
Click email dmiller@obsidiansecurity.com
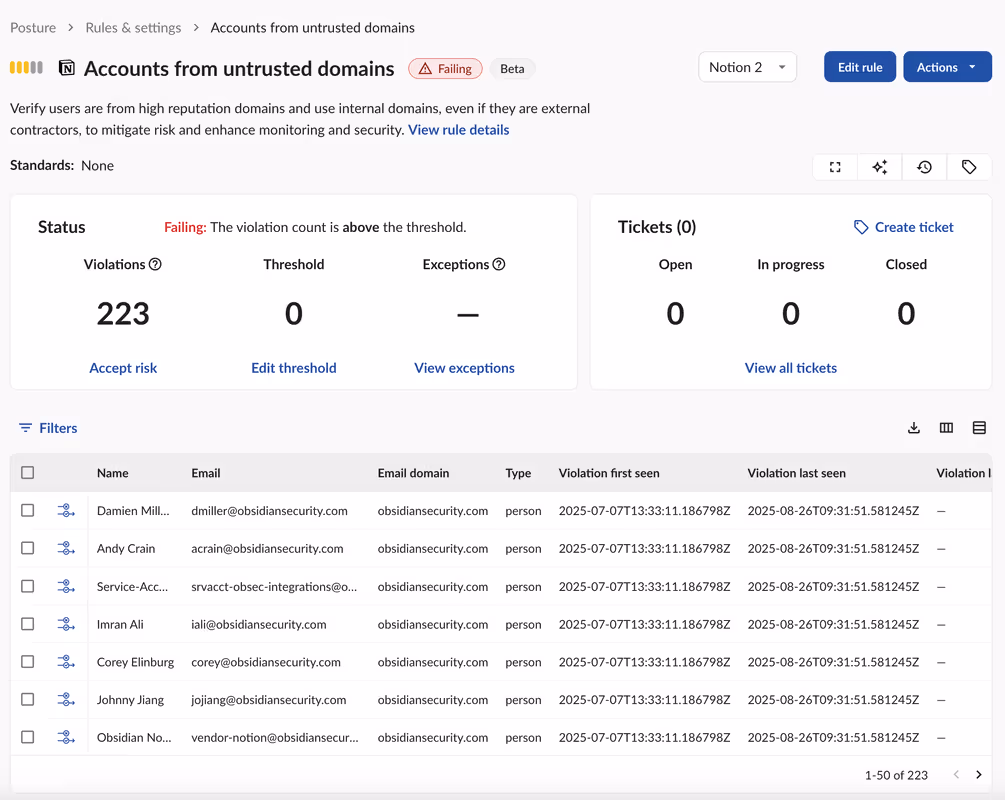pyautogui.click(x=269, y=511)
